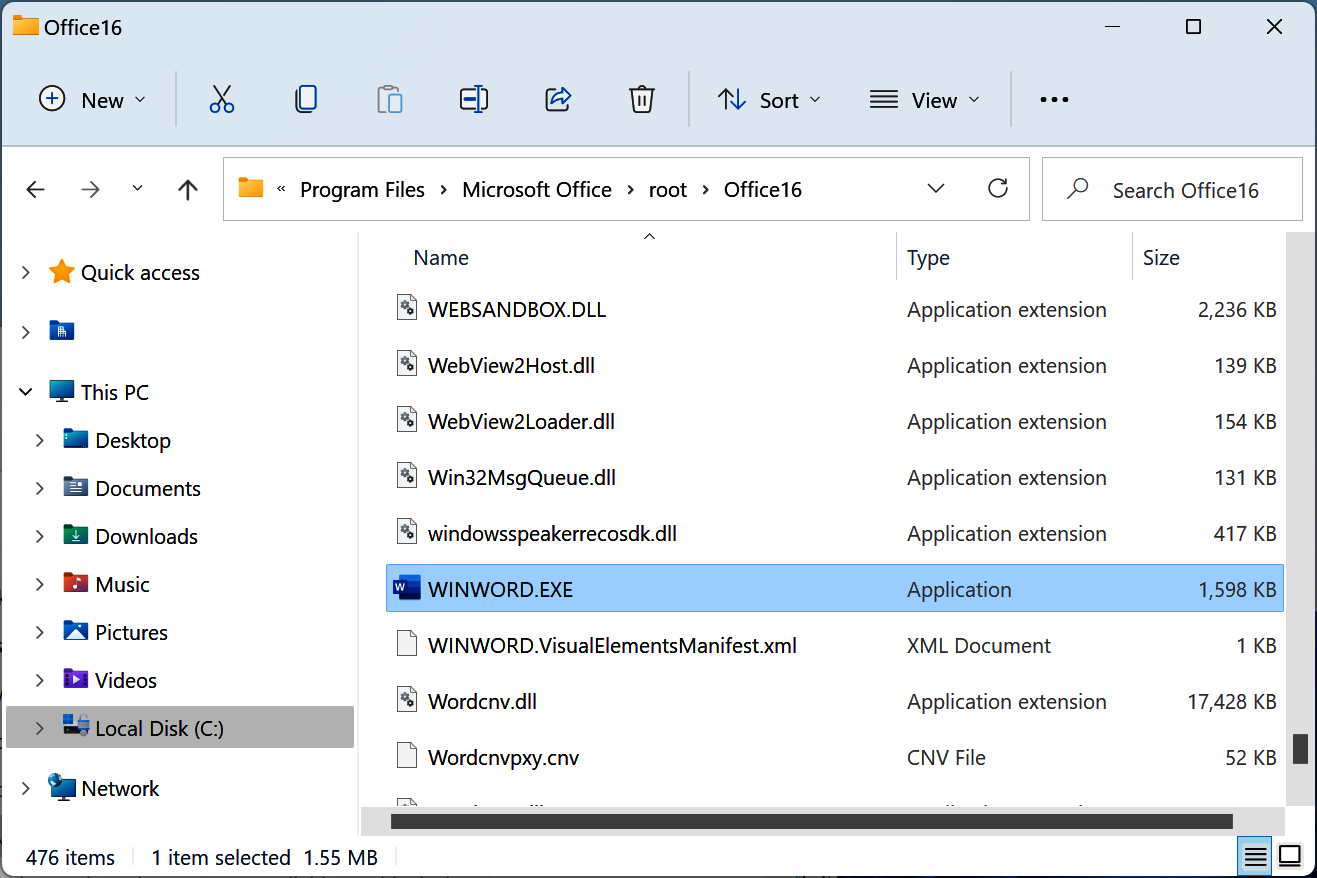The width and height of the screenshot is (1317, 878).
Task: Collapse the This PC tree node
Action: click(26, 392)
